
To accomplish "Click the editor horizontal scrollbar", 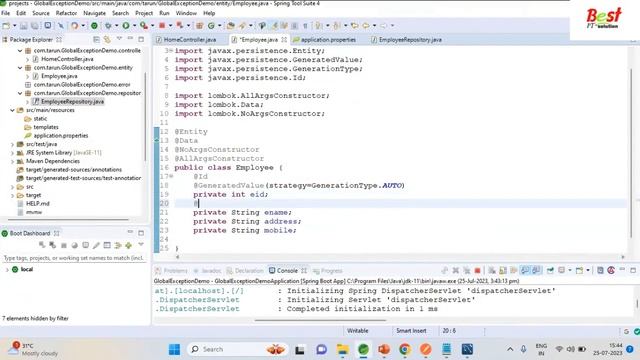I will click(x=400, y=257).
